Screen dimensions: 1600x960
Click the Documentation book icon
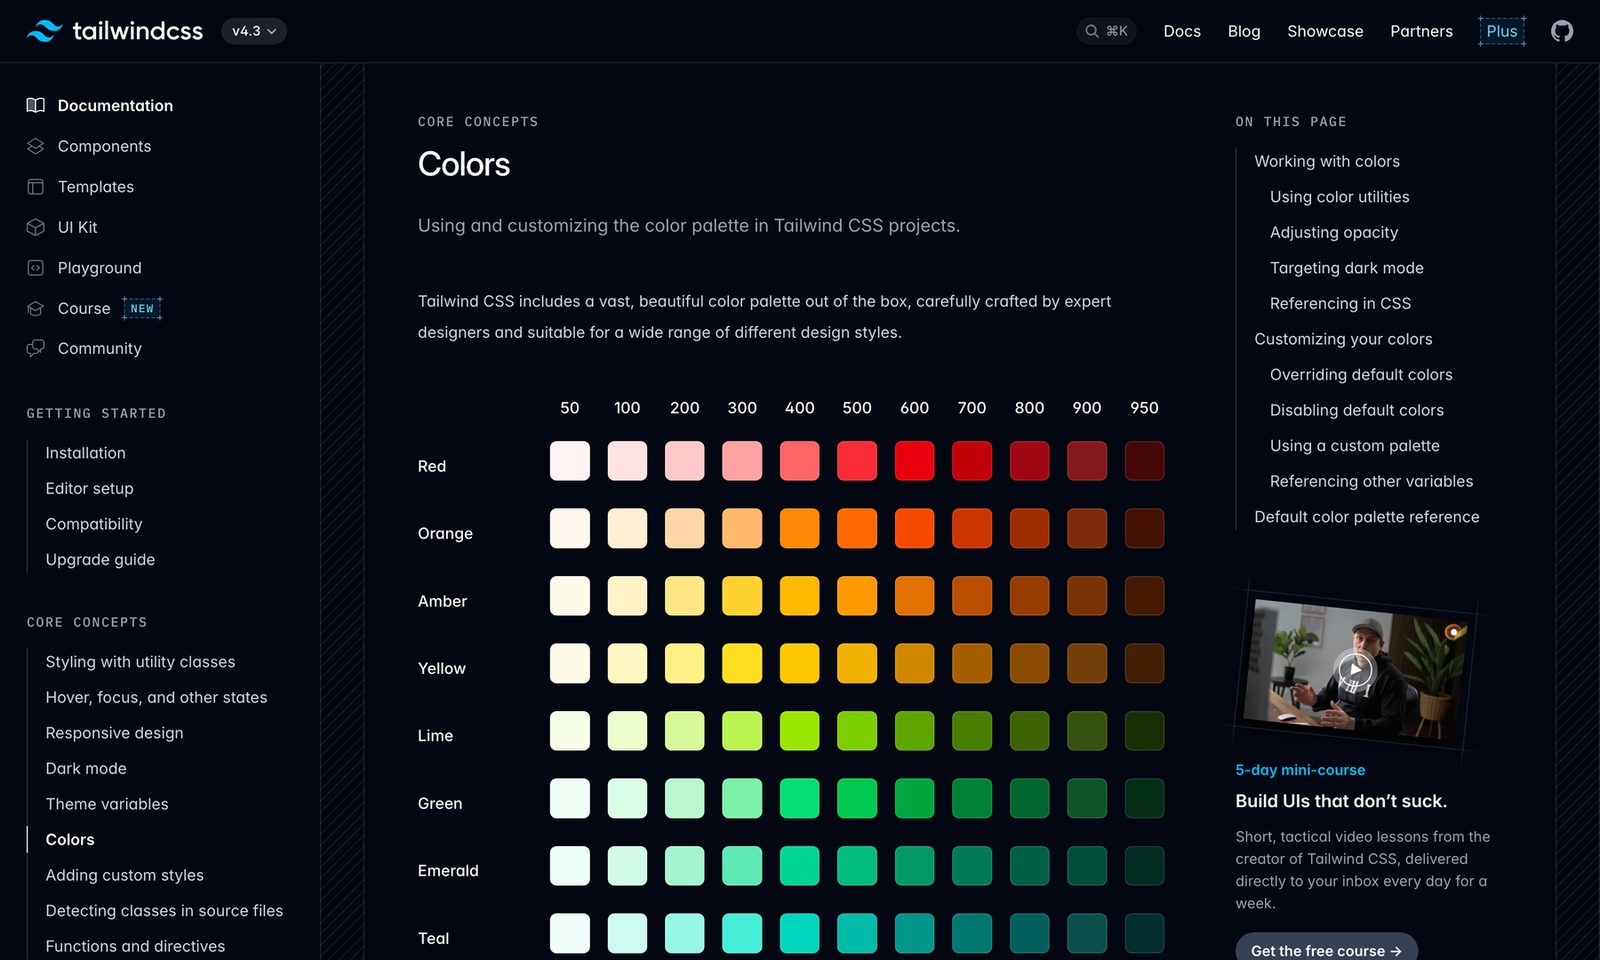pos(36,105)
